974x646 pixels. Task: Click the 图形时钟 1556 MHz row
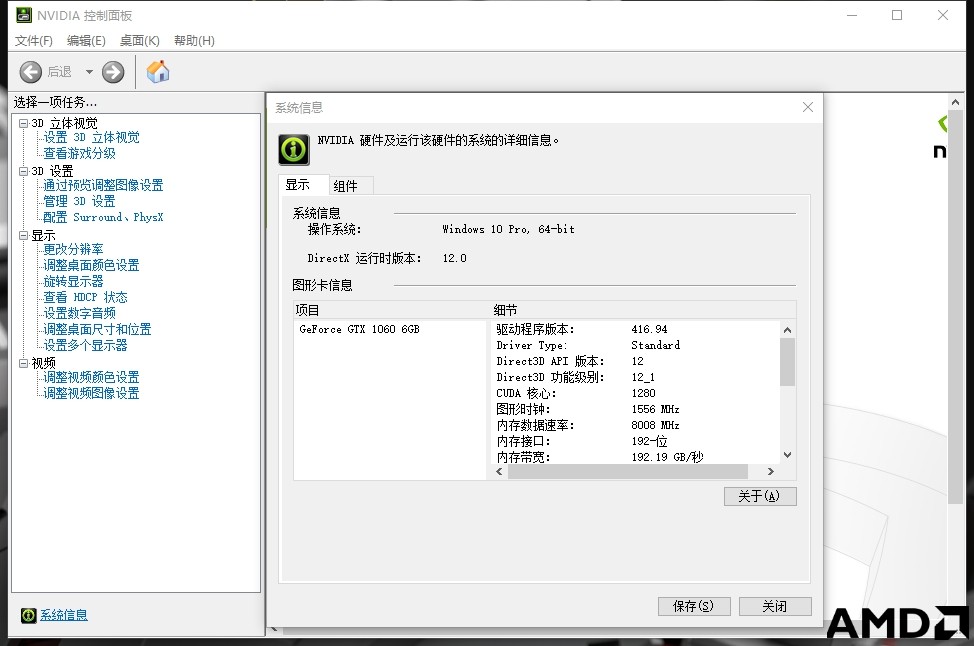(x=637, y=409)
